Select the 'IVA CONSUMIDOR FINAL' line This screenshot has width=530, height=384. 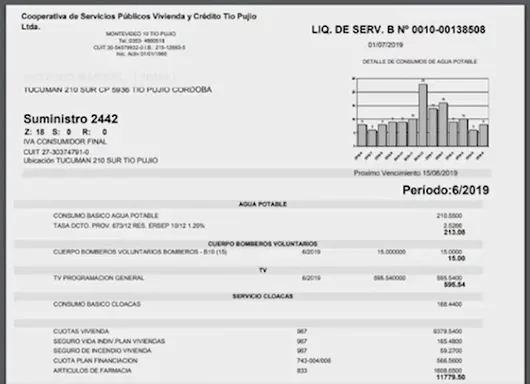point(65,142)
